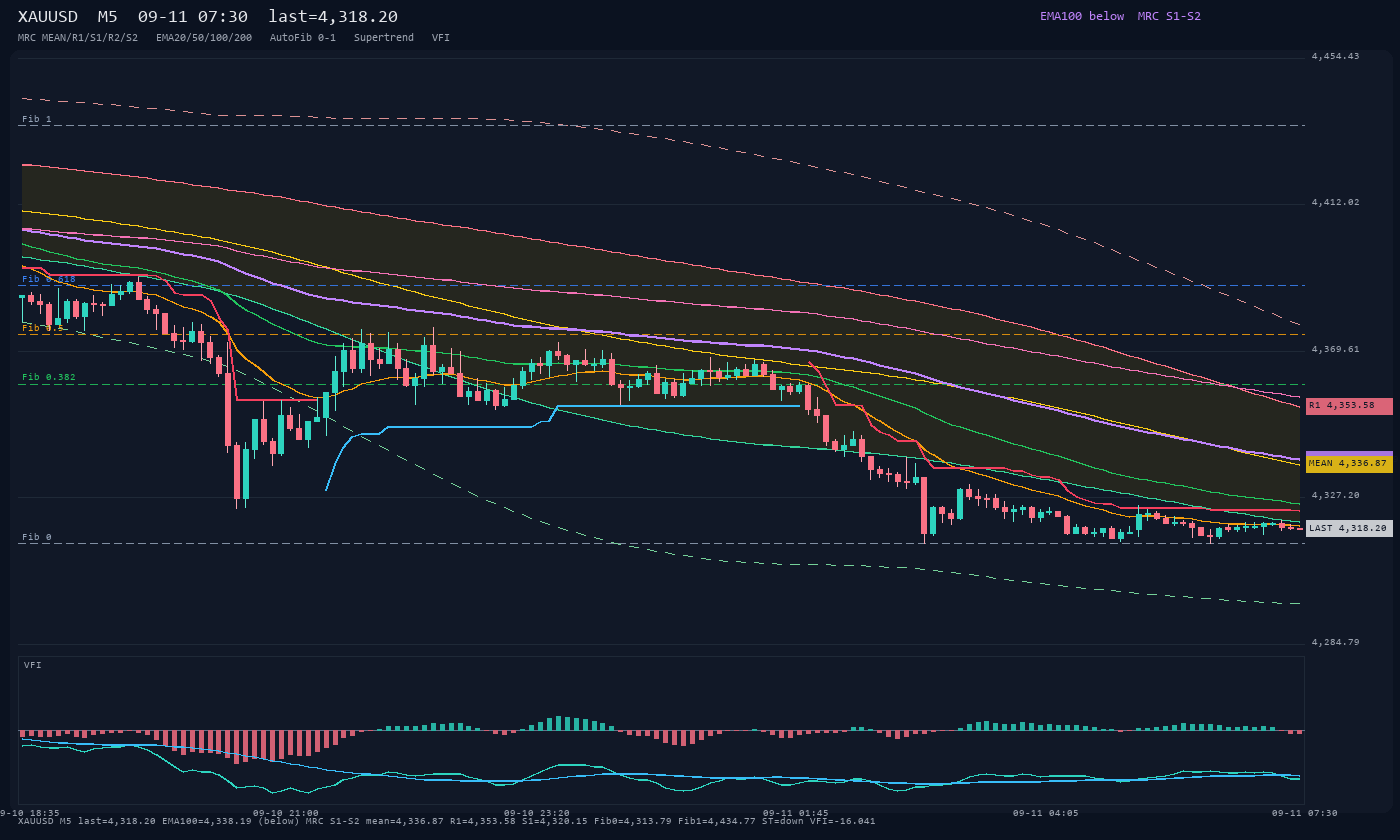Viewport: 1400px width, 840px height.
Task: Click the 4,412.02 price axis label
Action: [1335, 202]
